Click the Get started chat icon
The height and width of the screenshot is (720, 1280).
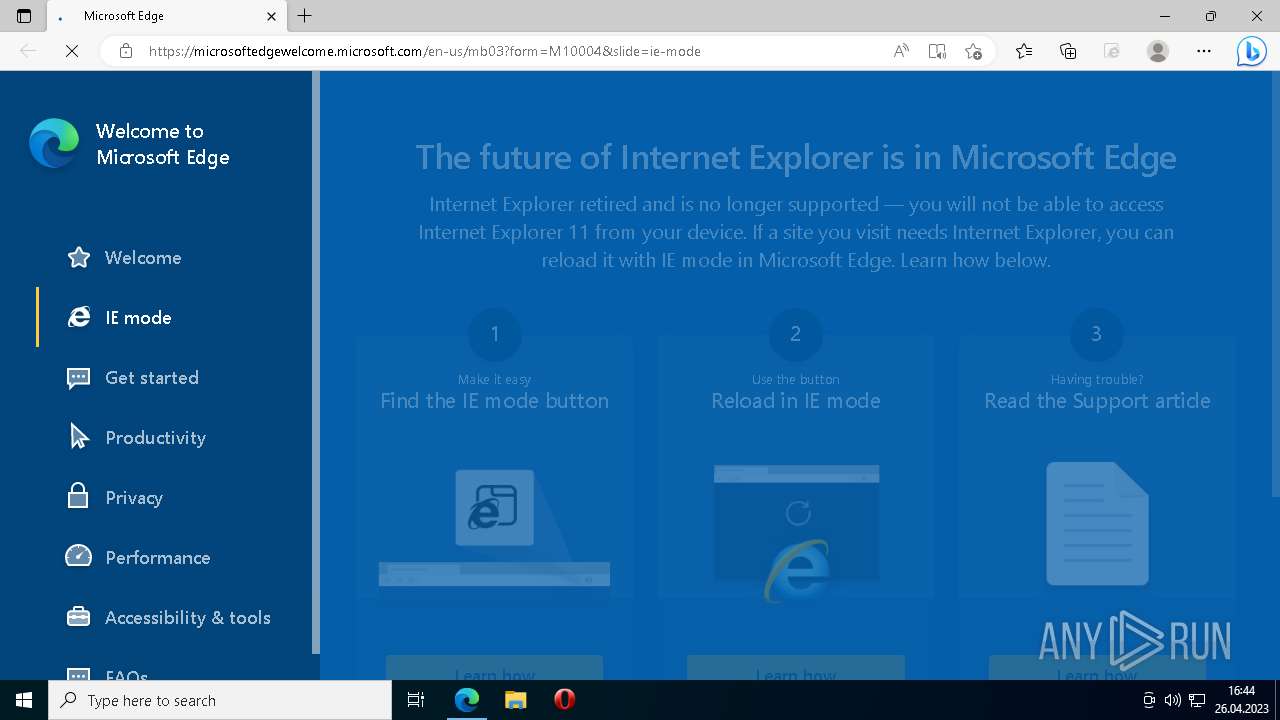(x=79, y=378)
